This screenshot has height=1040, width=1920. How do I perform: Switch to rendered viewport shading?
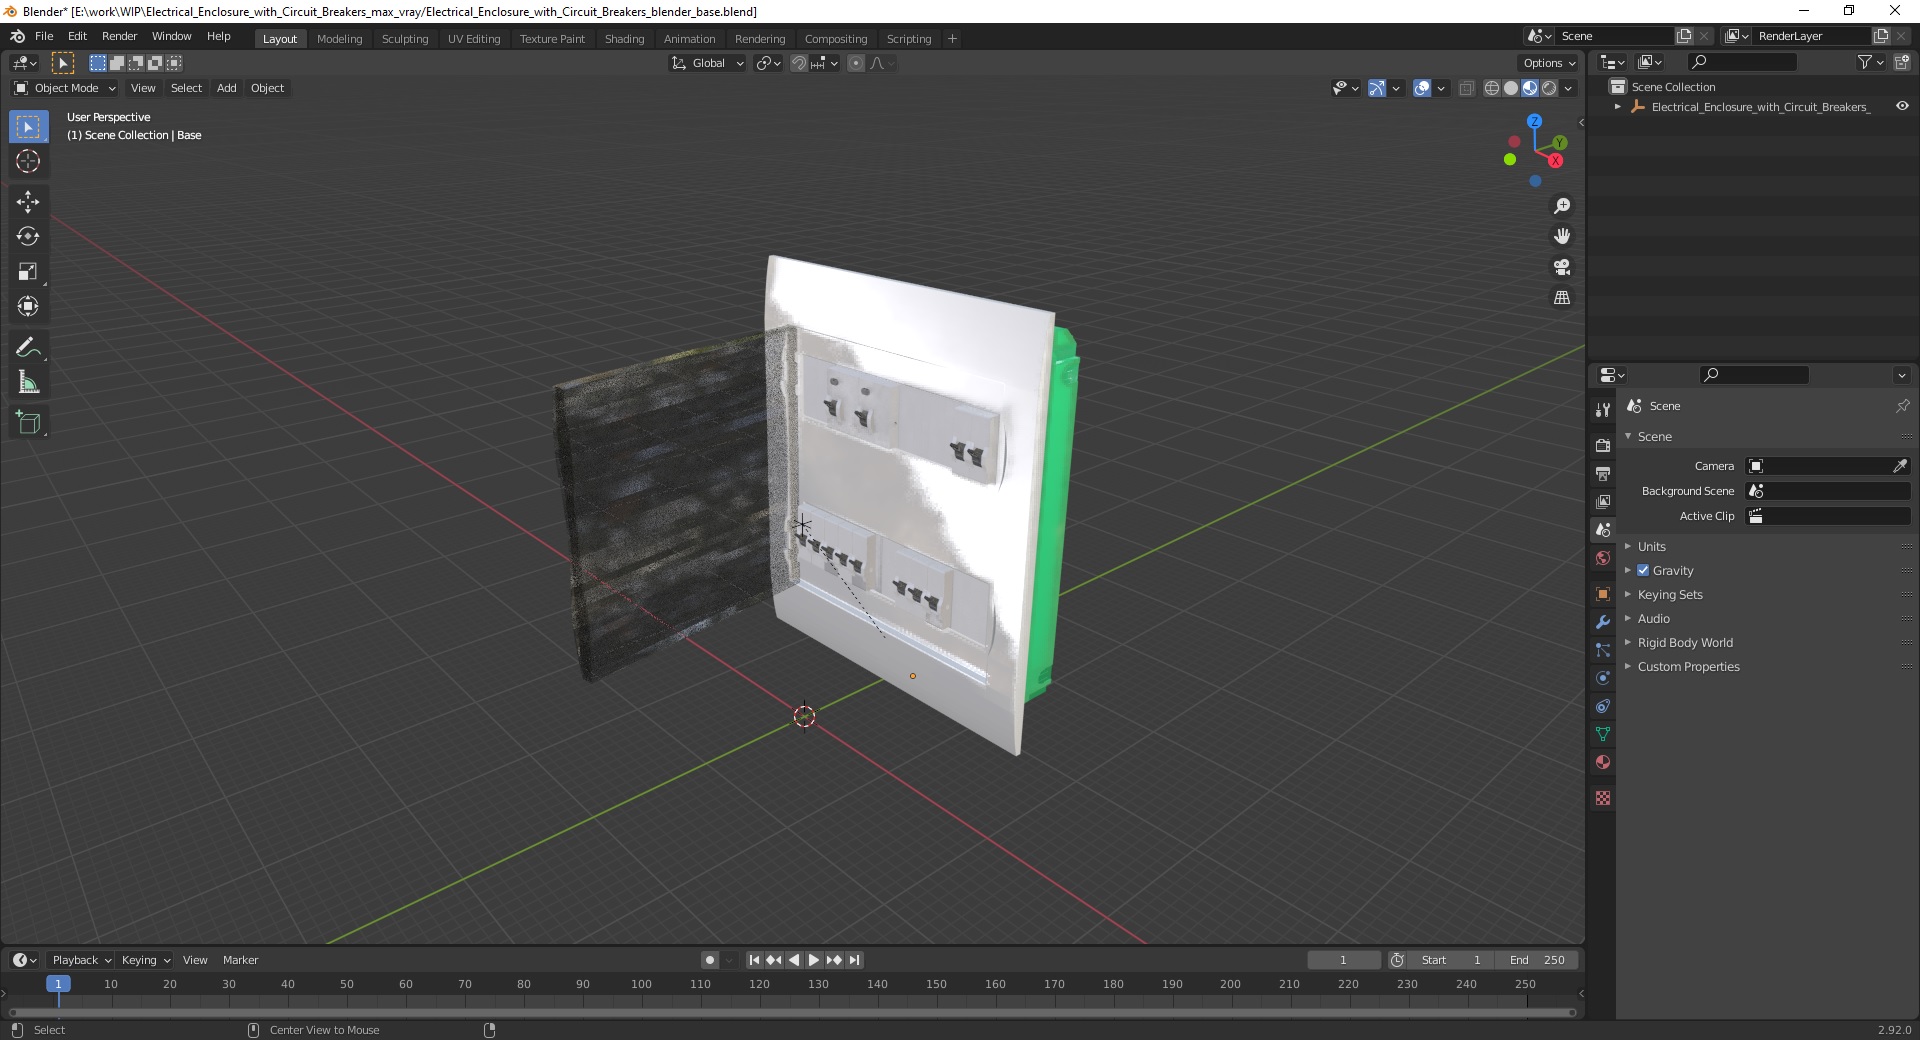(x=1549, y=88)
